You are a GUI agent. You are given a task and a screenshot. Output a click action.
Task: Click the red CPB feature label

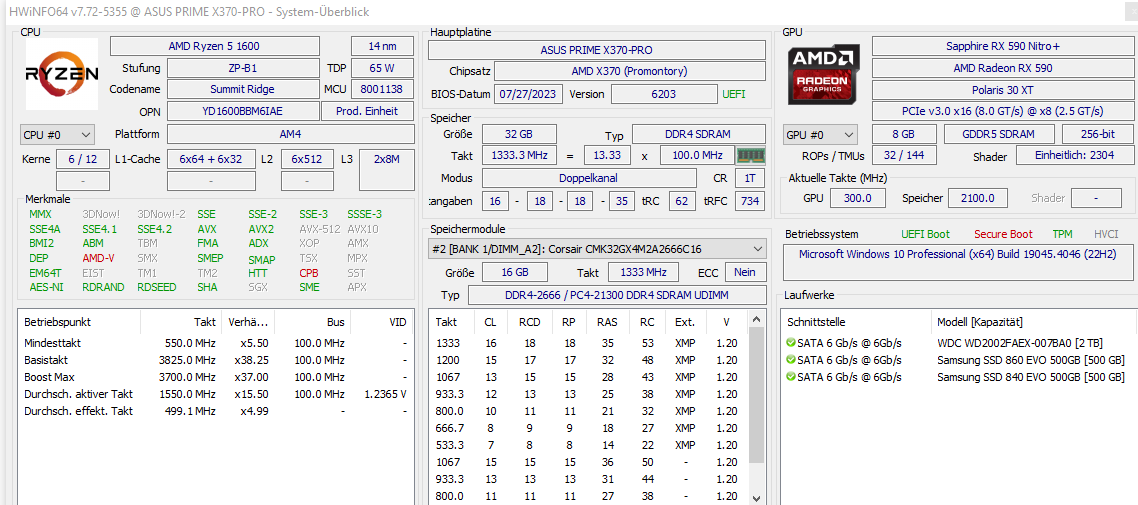[x=308, y=273]
